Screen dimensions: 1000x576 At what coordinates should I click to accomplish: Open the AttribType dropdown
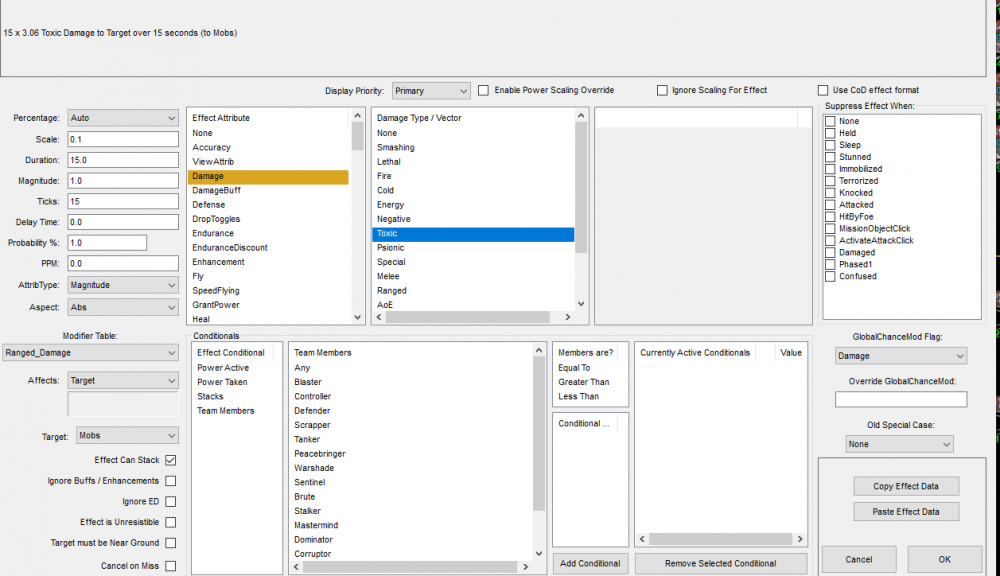pos(122,285)
